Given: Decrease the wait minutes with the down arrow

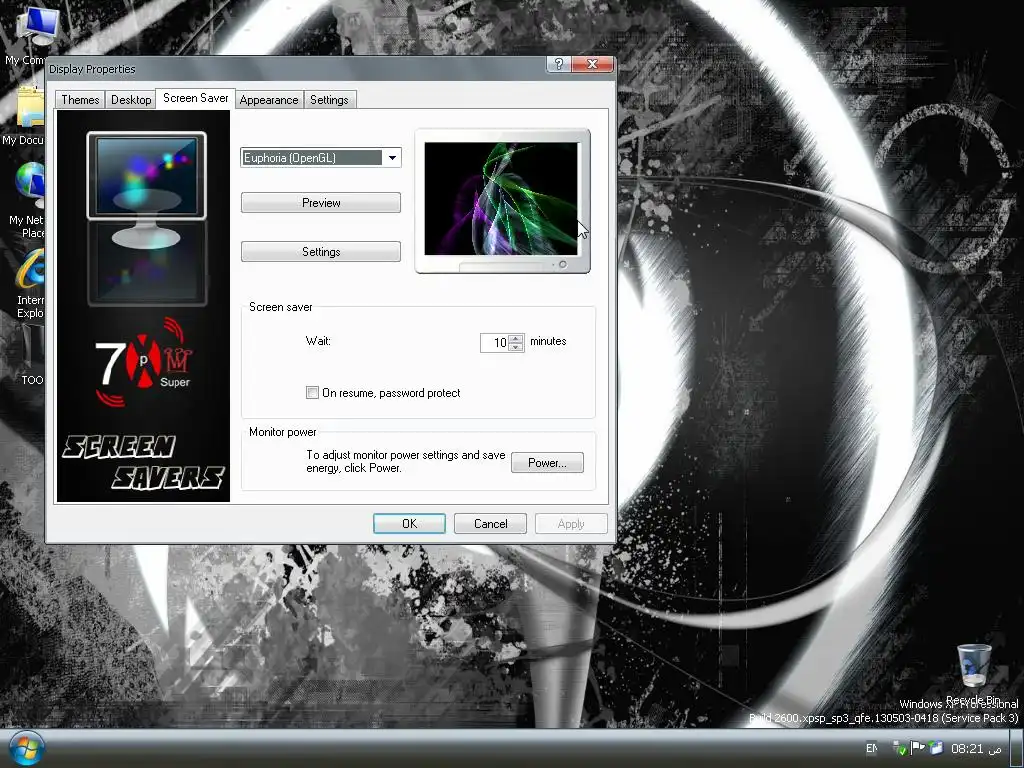Looking at the screenshot, I should (x=516, y=347).
